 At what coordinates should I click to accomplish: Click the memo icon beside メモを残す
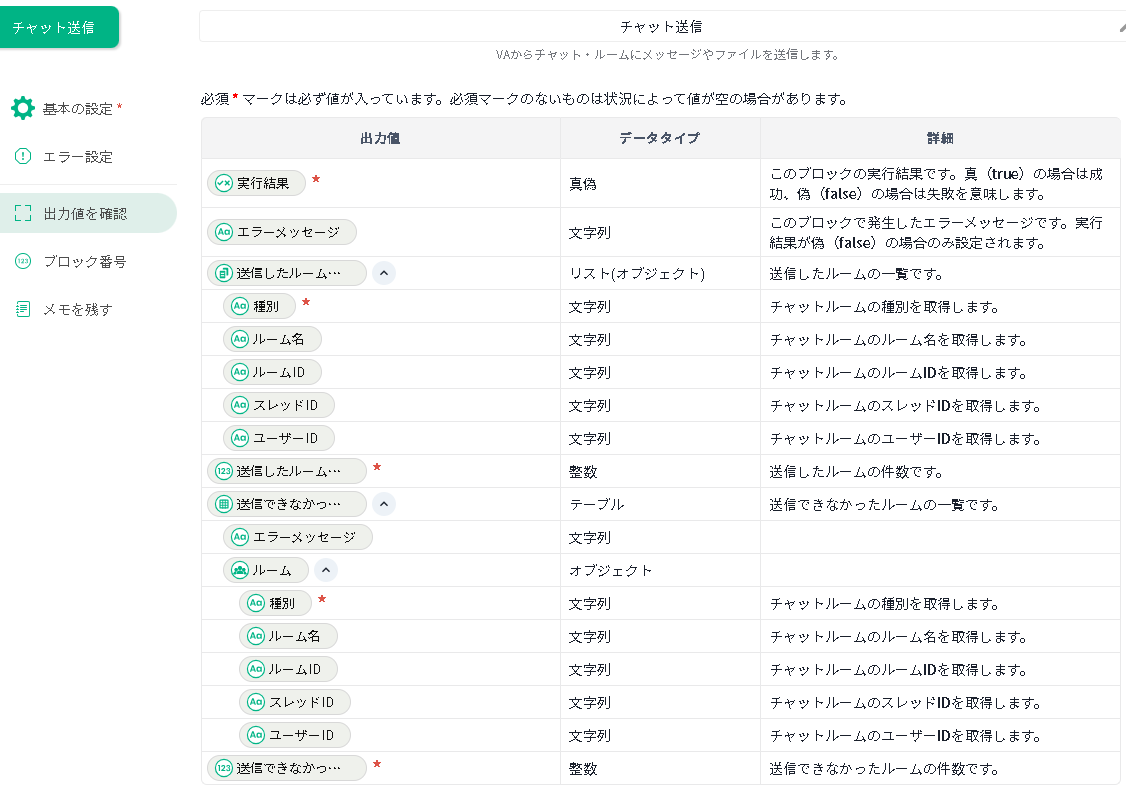tap(23, 309)
